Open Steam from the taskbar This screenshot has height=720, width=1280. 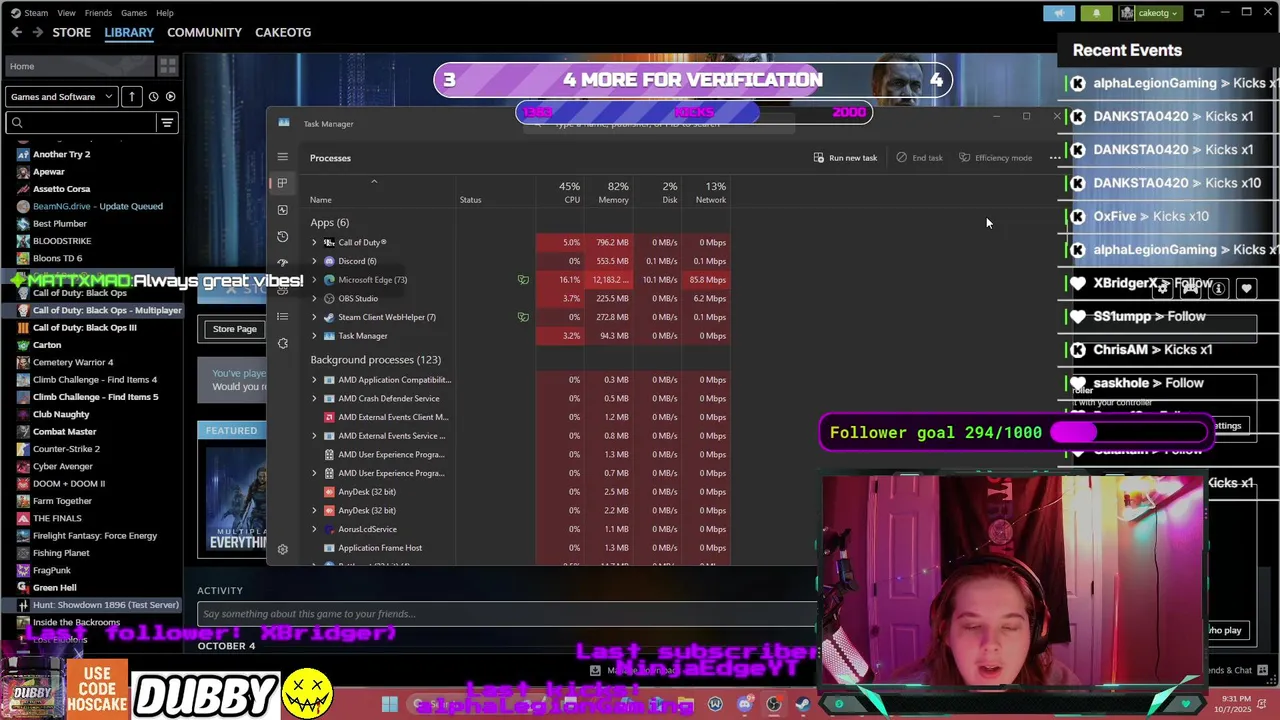click(x=802, y=704)
